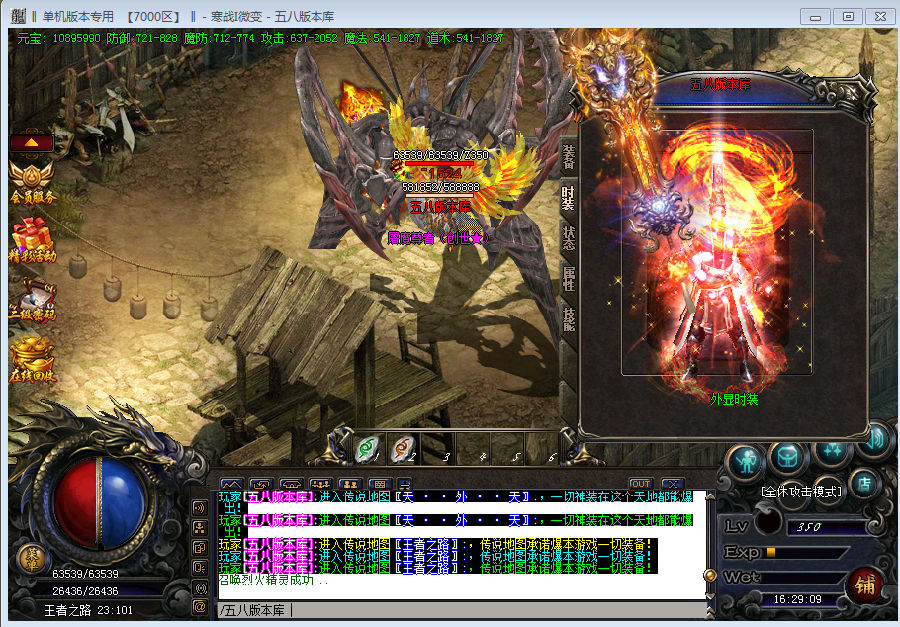Open the 在线回收 gold recycling icon
900x627 pixels.
32,359
